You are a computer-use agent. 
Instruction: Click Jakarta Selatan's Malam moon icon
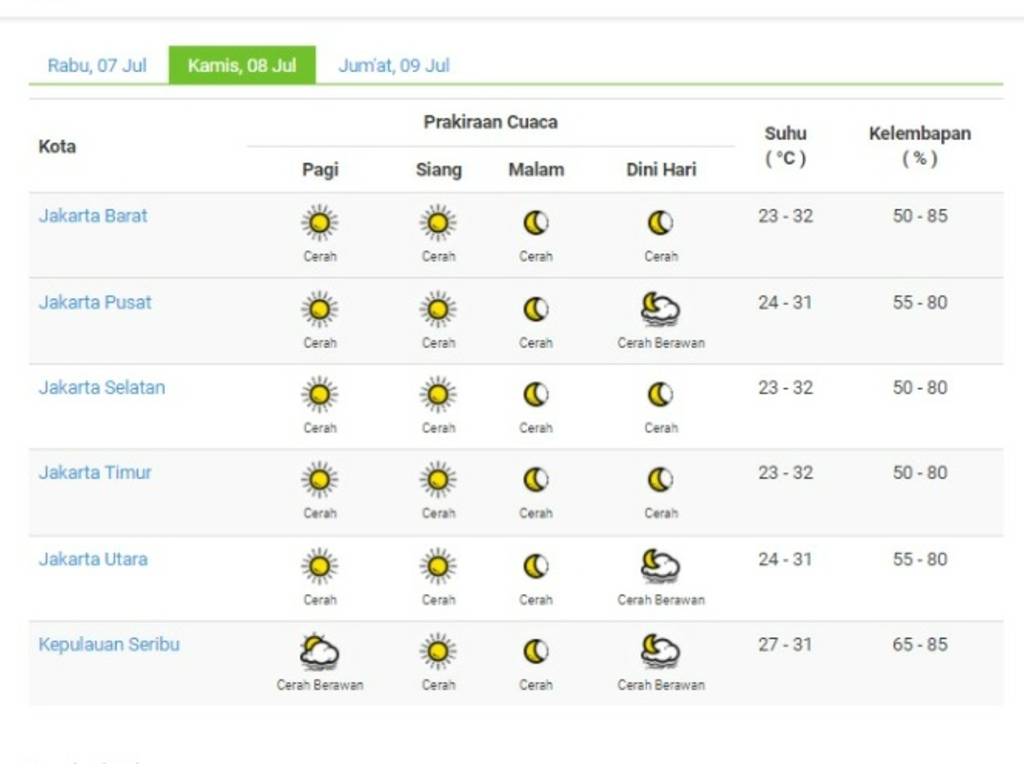click(536, 395)
